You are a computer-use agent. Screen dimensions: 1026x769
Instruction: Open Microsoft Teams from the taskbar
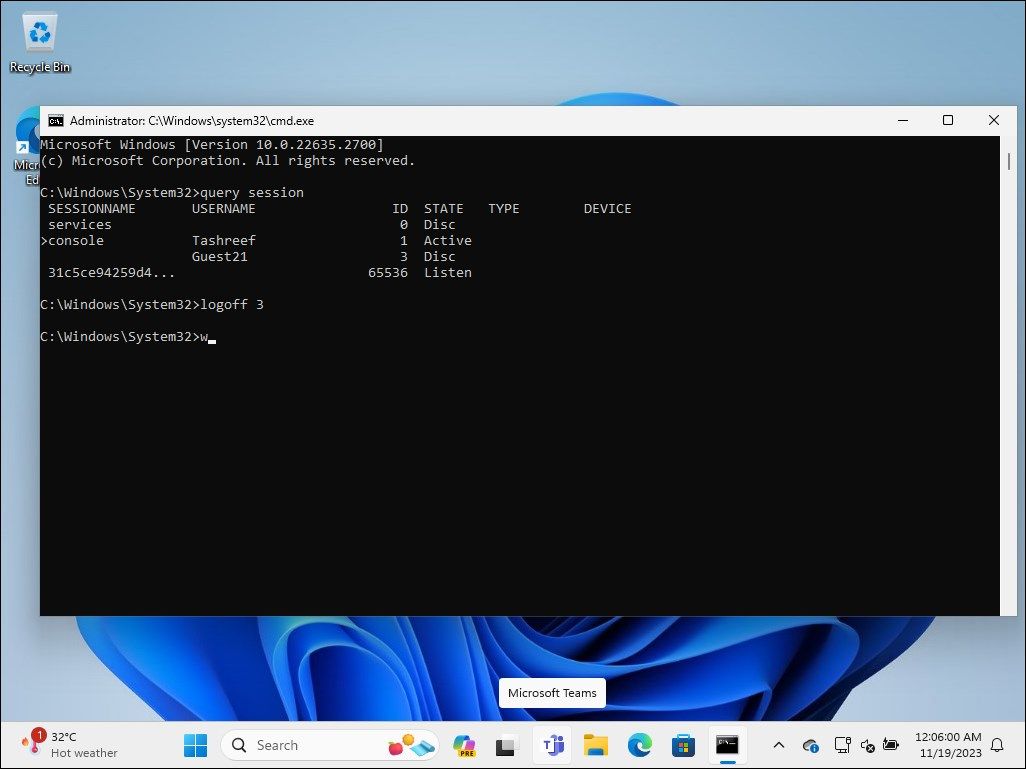coord(551,745)
